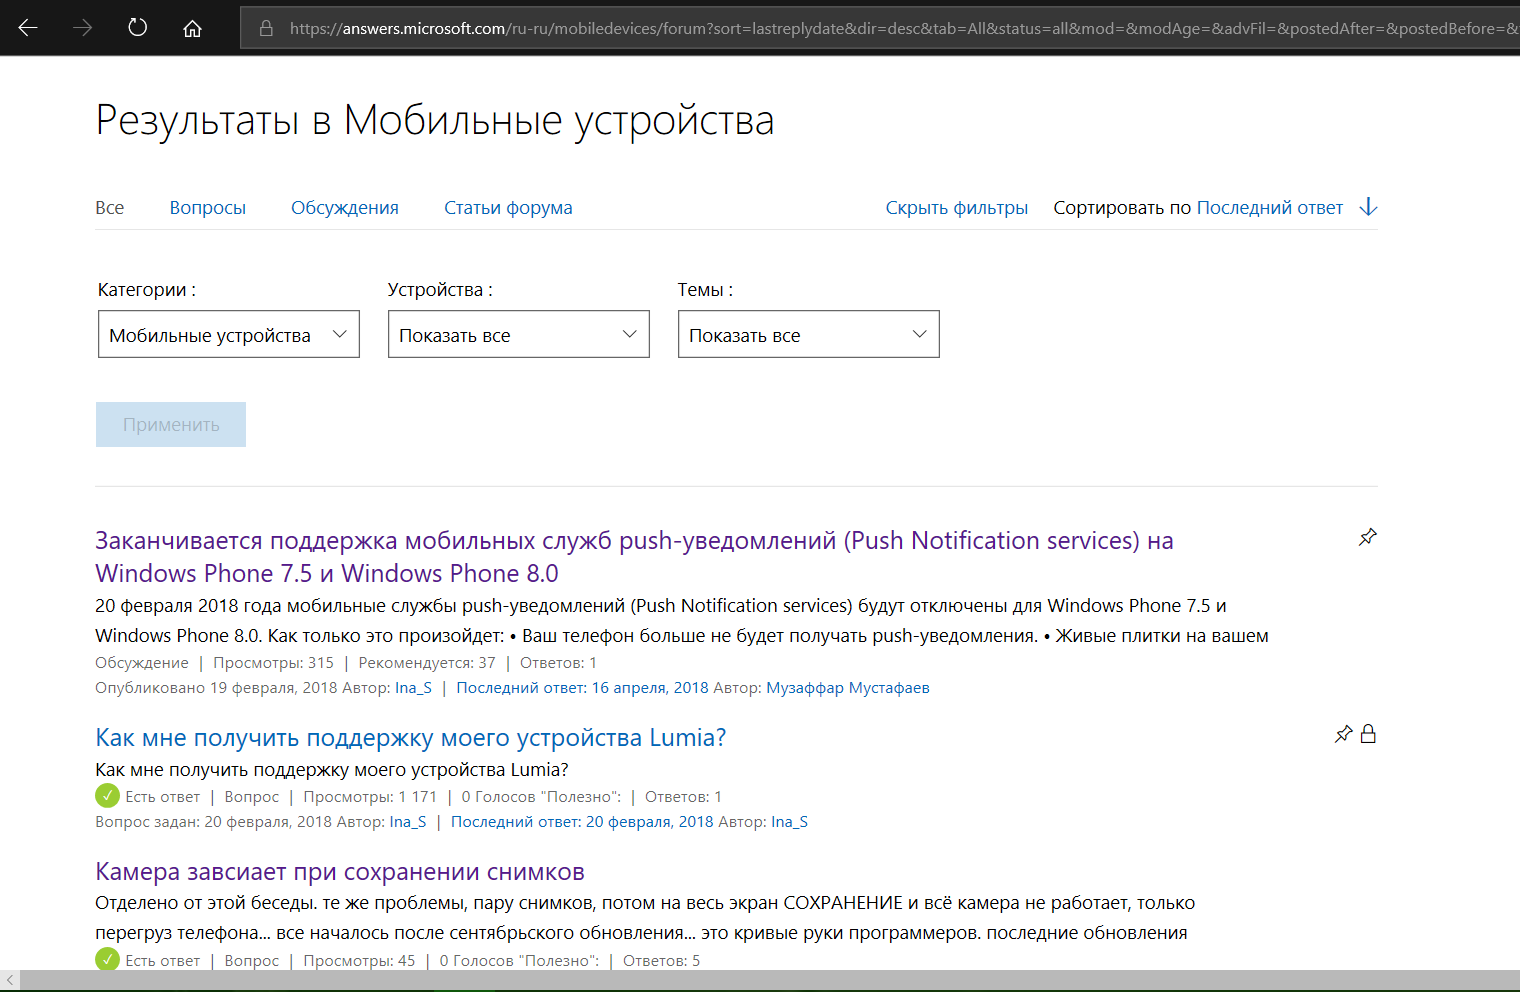Screen dimensions: 1520x992
Task: Click Просмотры: 45 text
Action: pos(359,961)
